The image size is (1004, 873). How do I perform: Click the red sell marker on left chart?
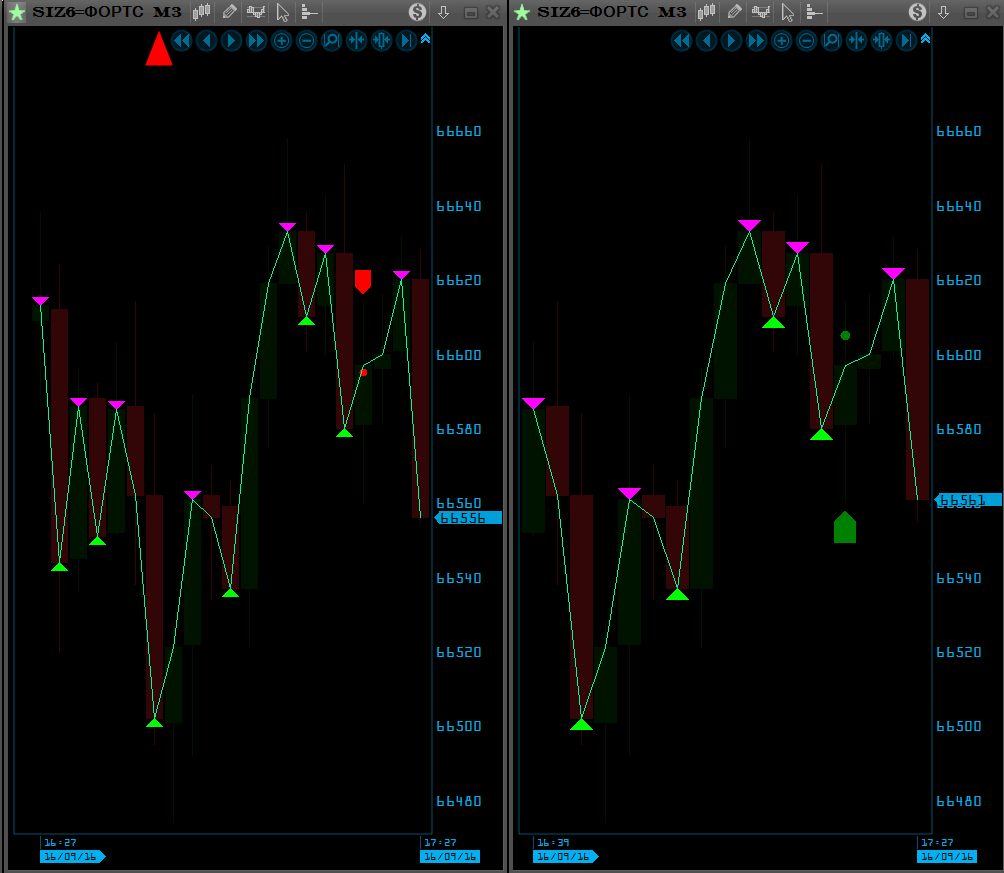click(x=363, y=281)
